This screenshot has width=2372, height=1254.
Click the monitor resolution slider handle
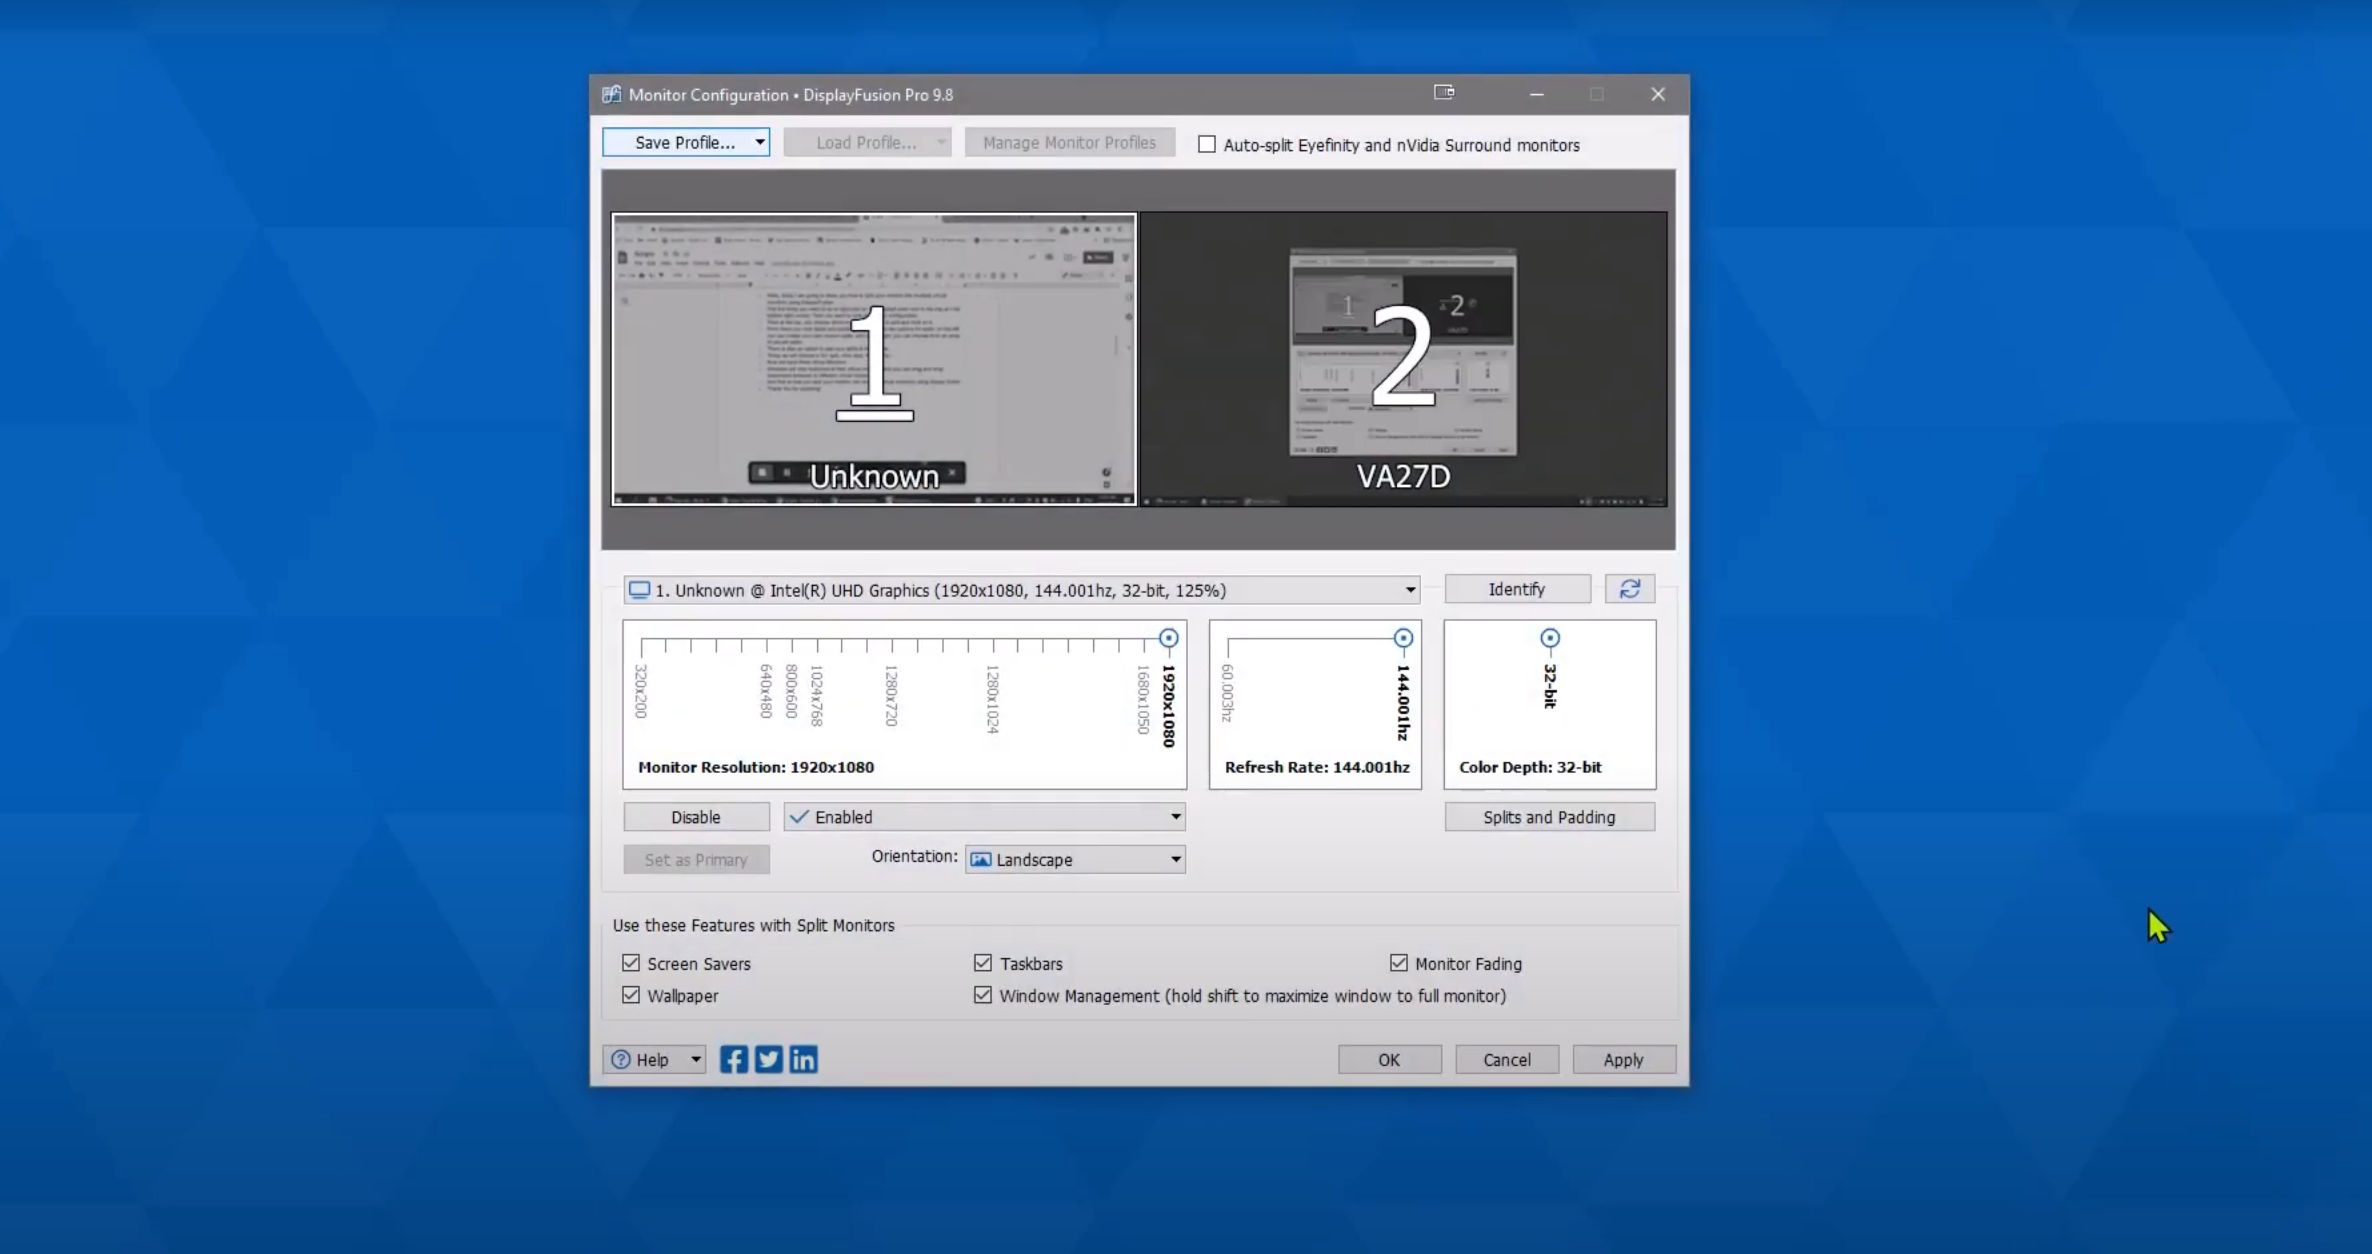coord(1168,638)
